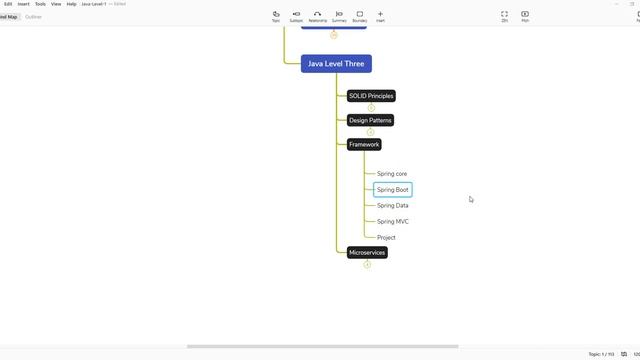The width and height of the screenshot is (640, 360).
Task: Select the SOLID Principles topic
Action: pos(371,96)
